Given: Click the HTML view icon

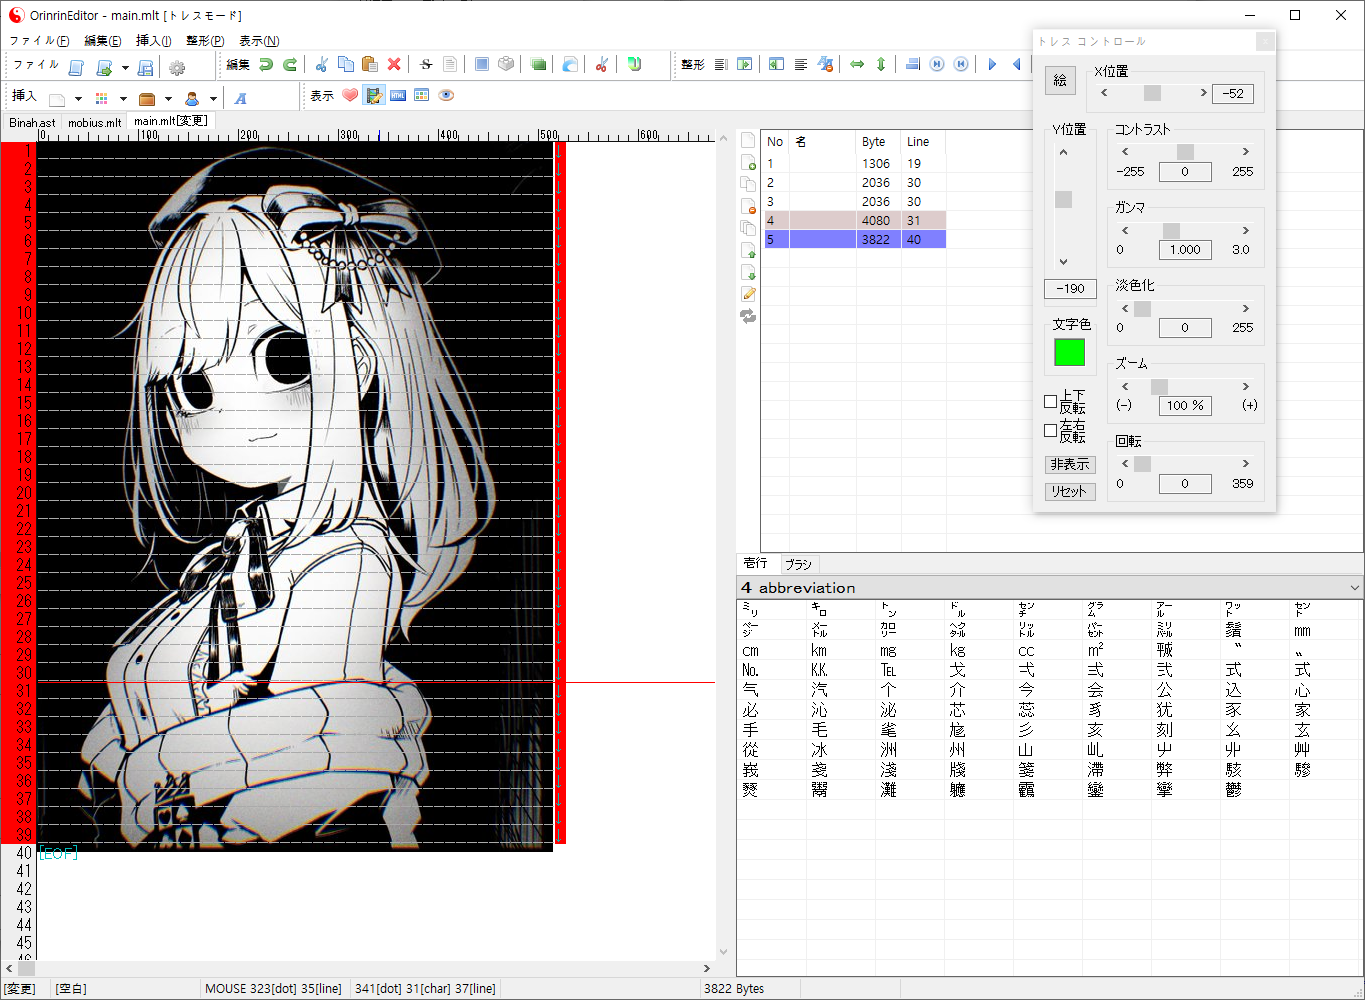Looking at the screenshot, I should 398,96.
